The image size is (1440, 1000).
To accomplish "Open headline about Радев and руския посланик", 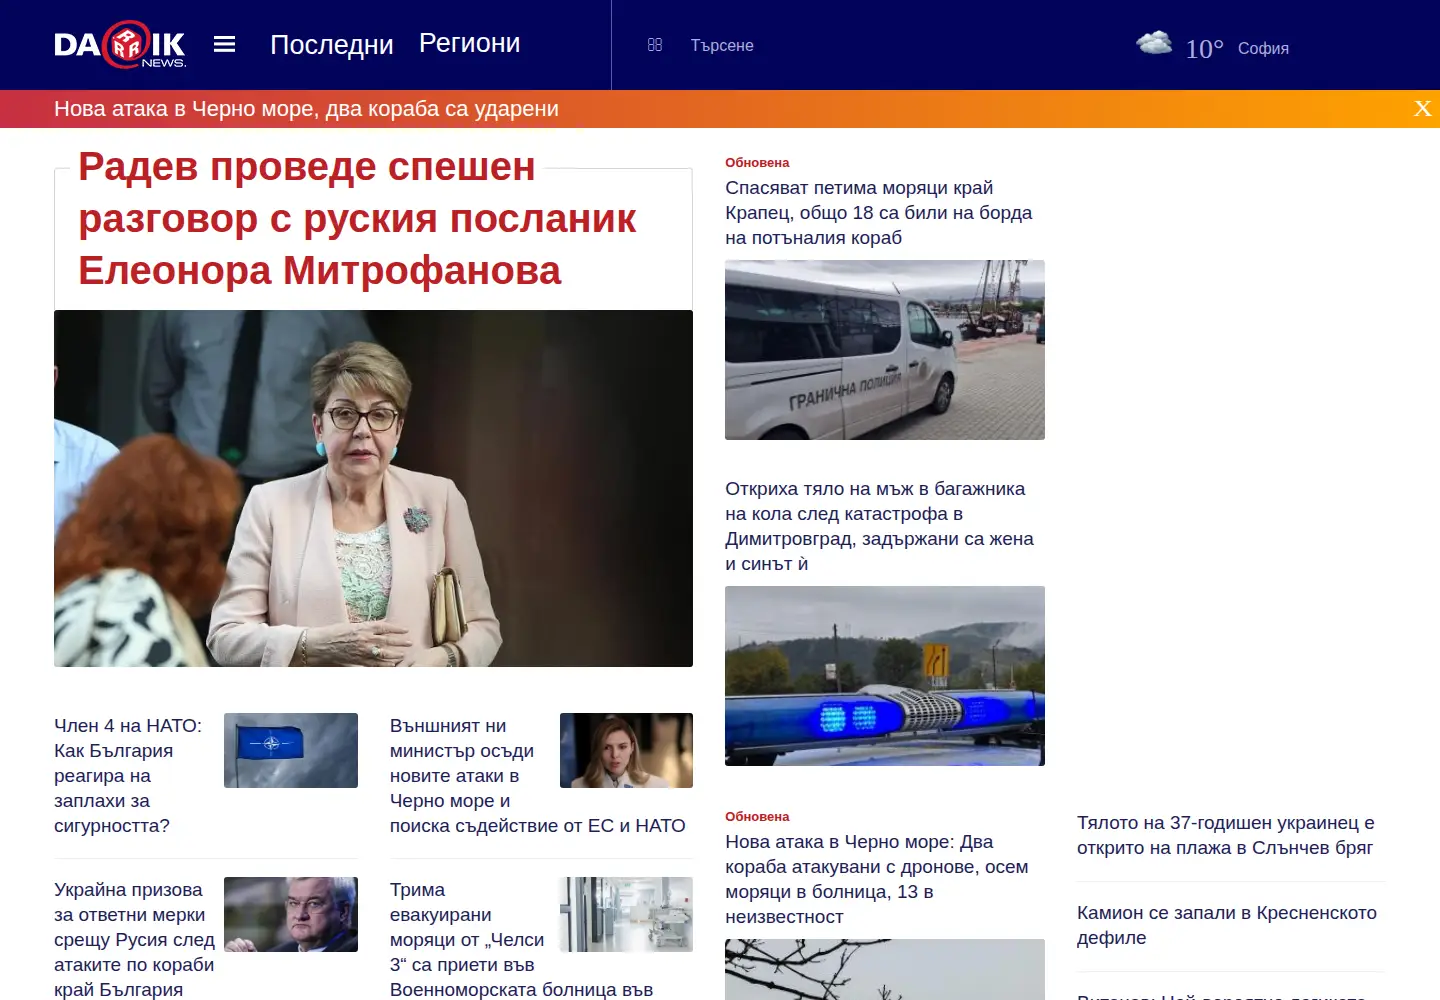I will click(357, 219).
